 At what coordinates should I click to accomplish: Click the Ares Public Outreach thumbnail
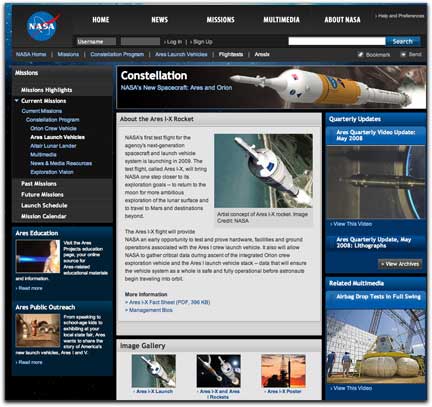pos(38,330)
